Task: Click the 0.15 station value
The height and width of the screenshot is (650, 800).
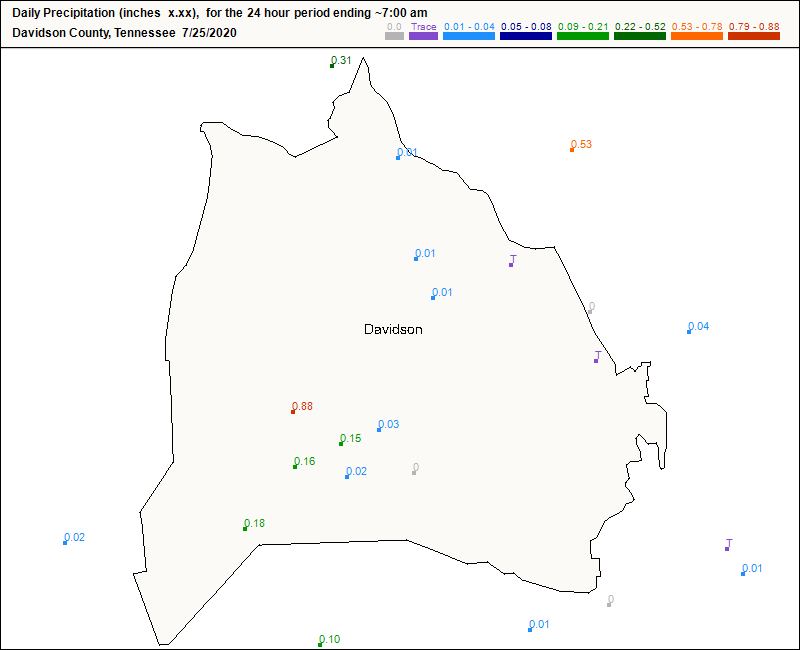Action: 351,439
